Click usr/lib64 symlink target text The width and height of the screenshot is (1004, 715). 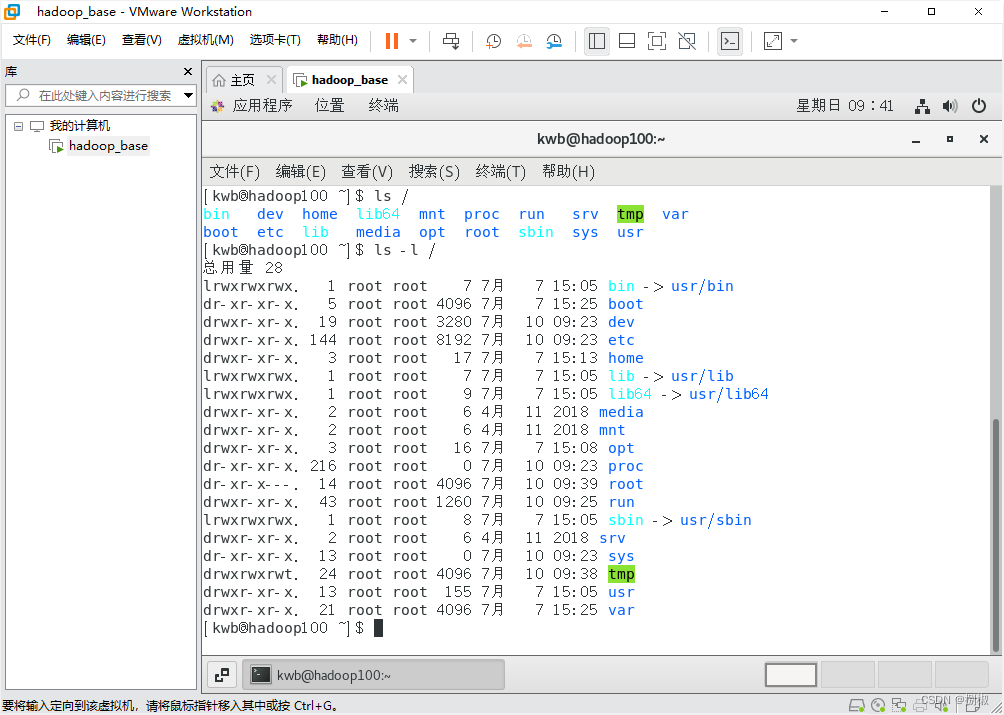click(x=729, y=394)
